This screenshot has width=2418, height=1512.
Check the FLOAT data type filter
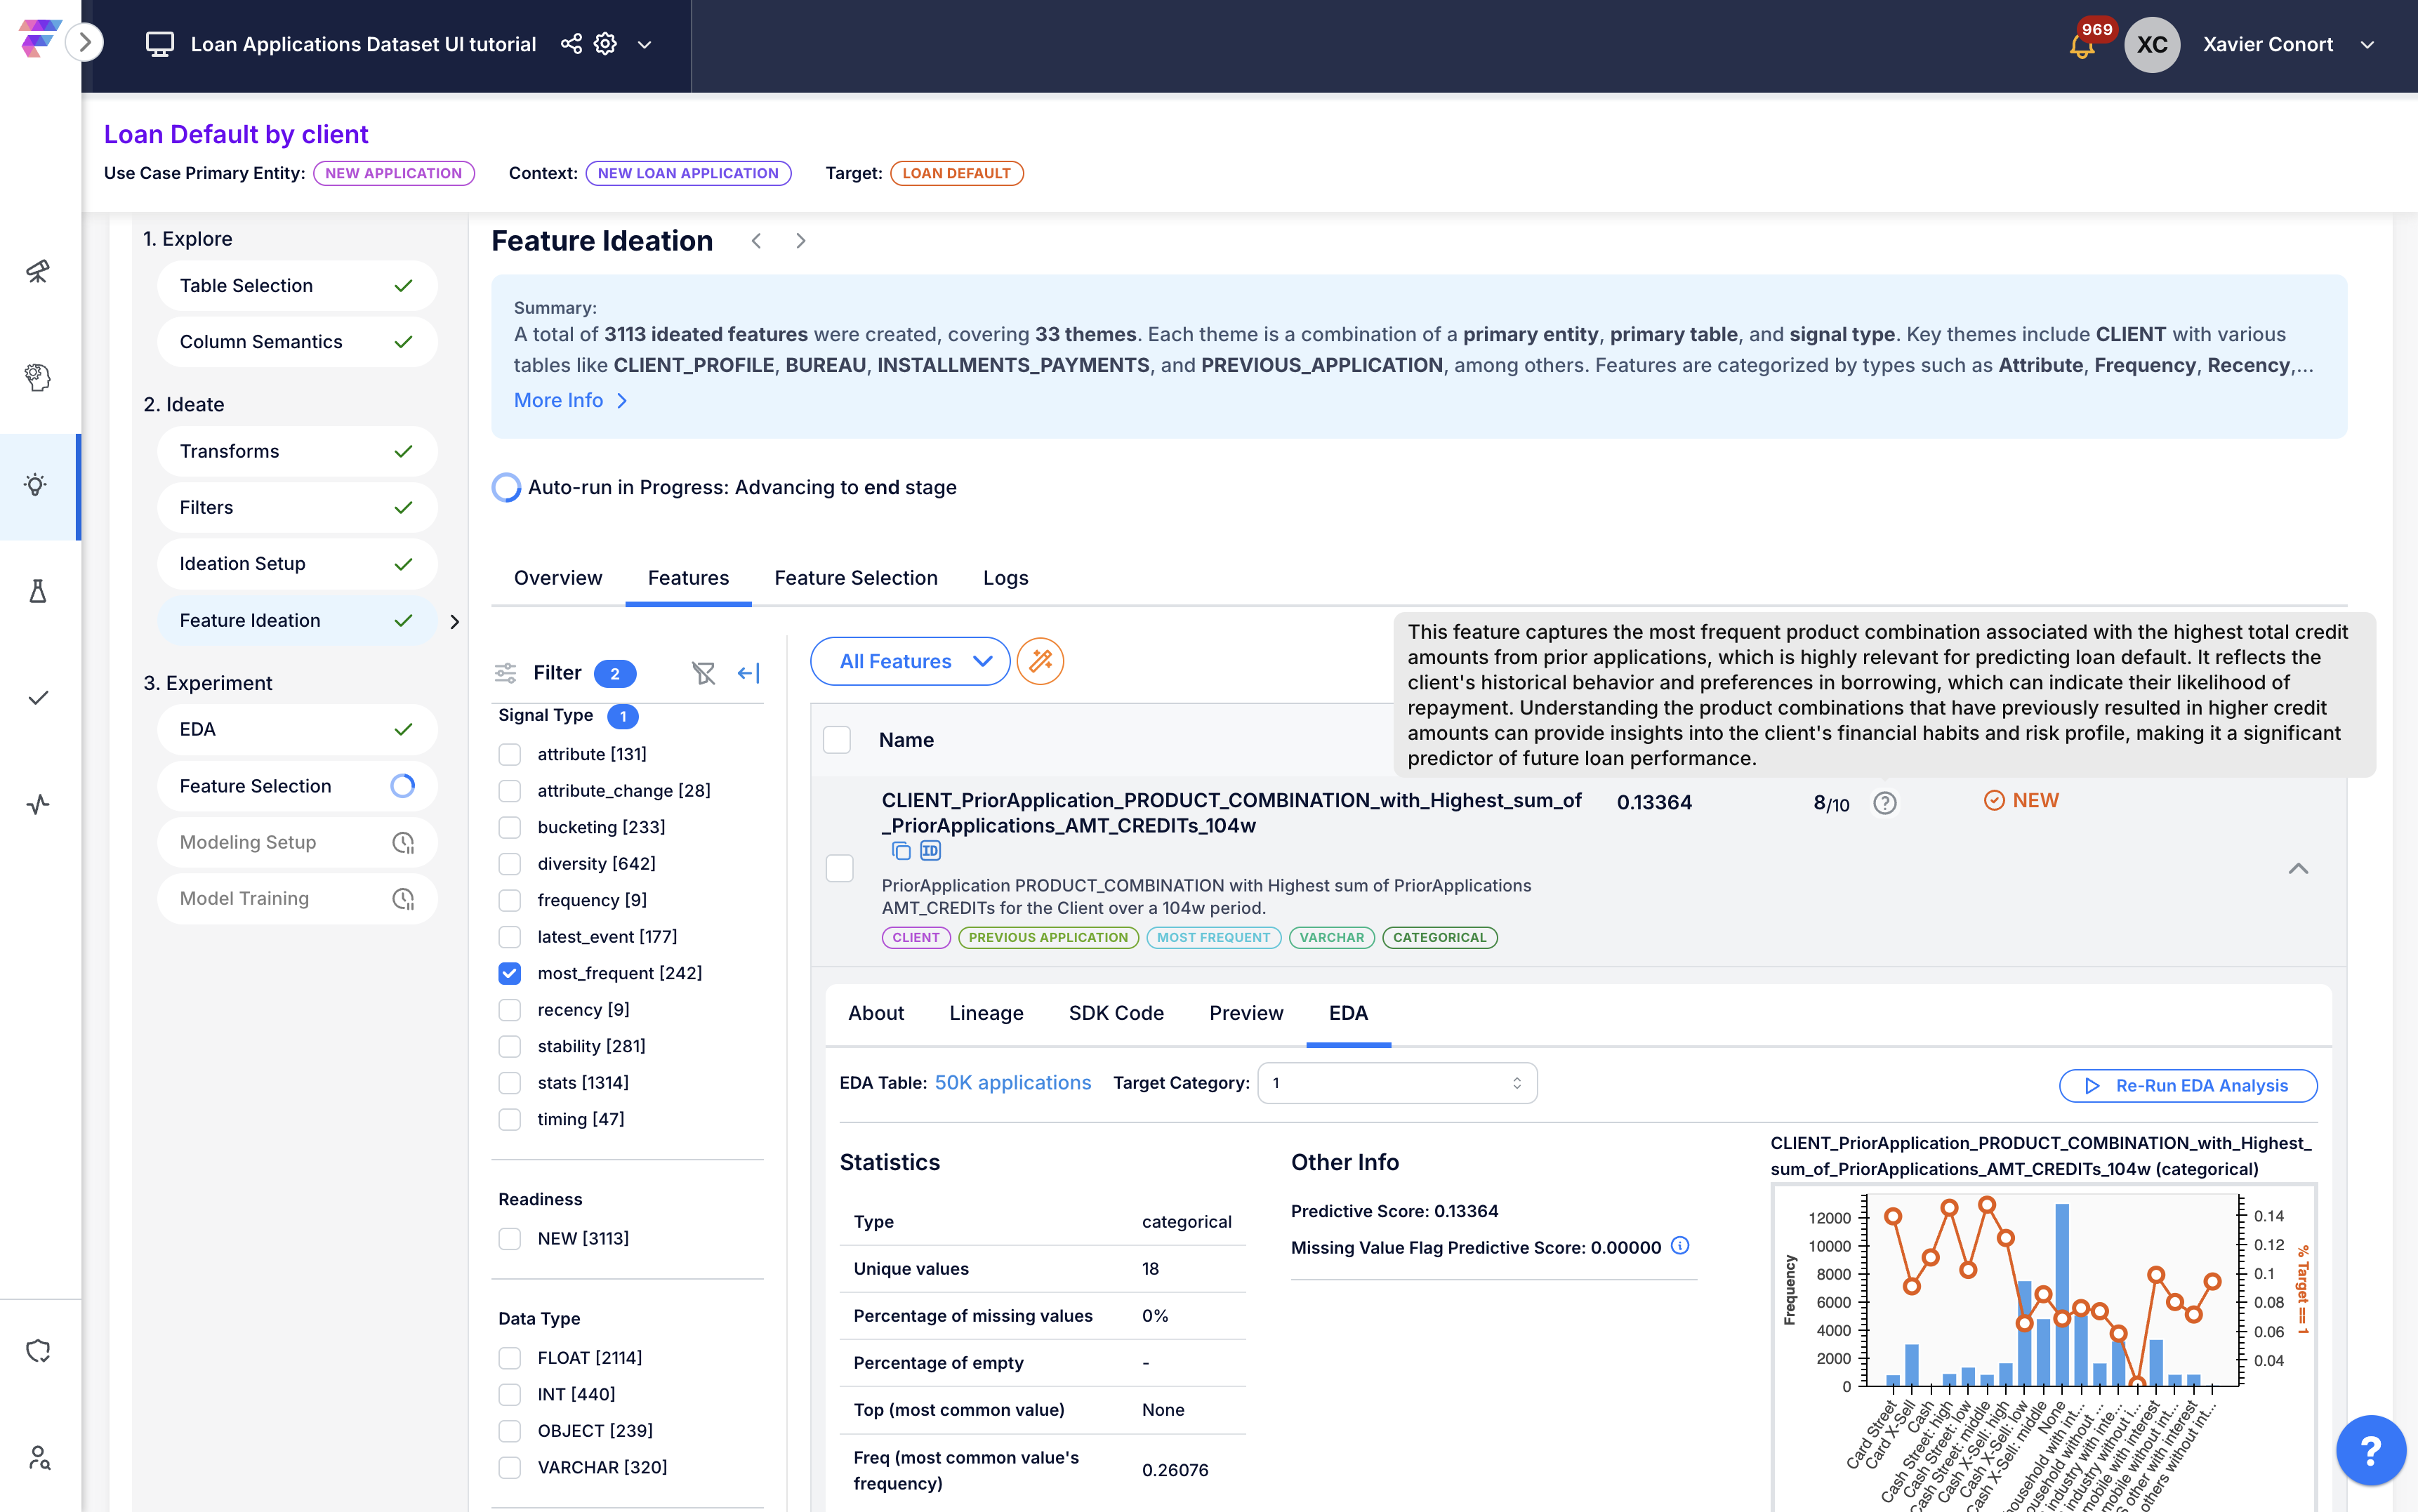(510, 1357)
